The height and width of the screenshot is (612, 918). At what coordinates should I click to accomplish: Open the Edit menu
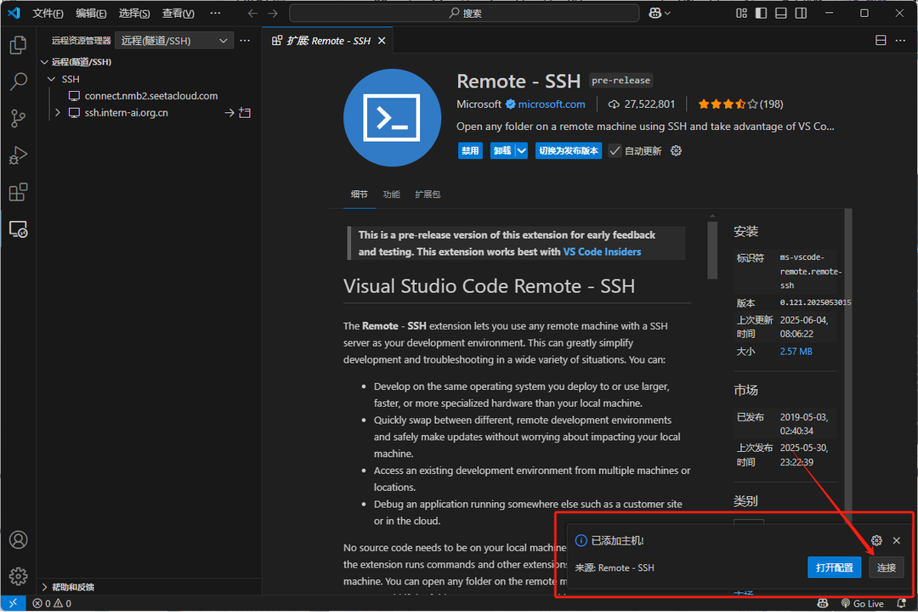[x=91, y=13]
